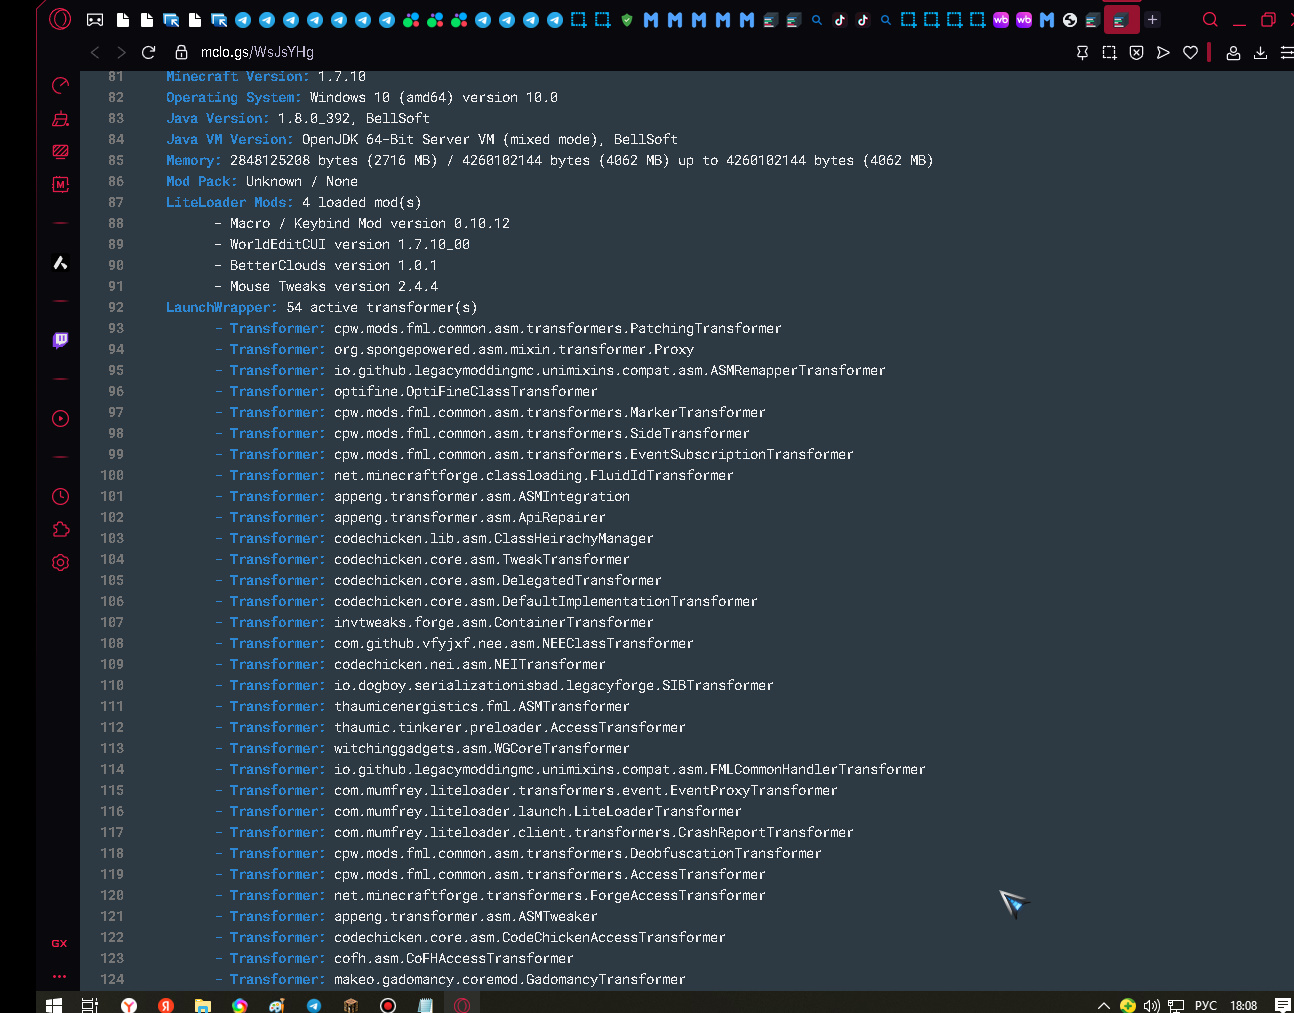Click 'witchinggadgets.asm.WGCoreTransformer' text

(482, 749)
